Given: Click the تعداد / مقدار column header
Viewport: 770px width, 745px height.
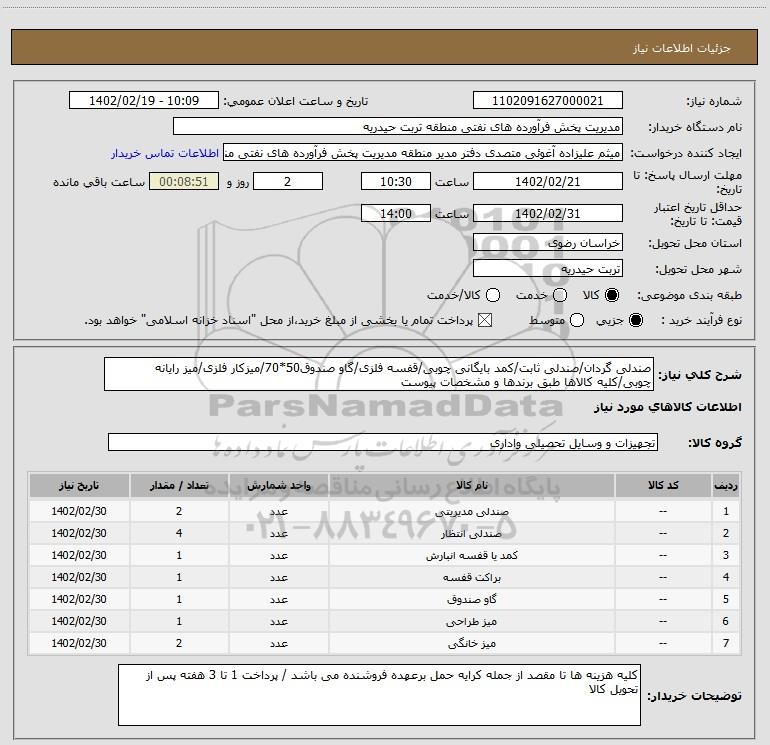Looking at the screenshot, I should point(179,485).
